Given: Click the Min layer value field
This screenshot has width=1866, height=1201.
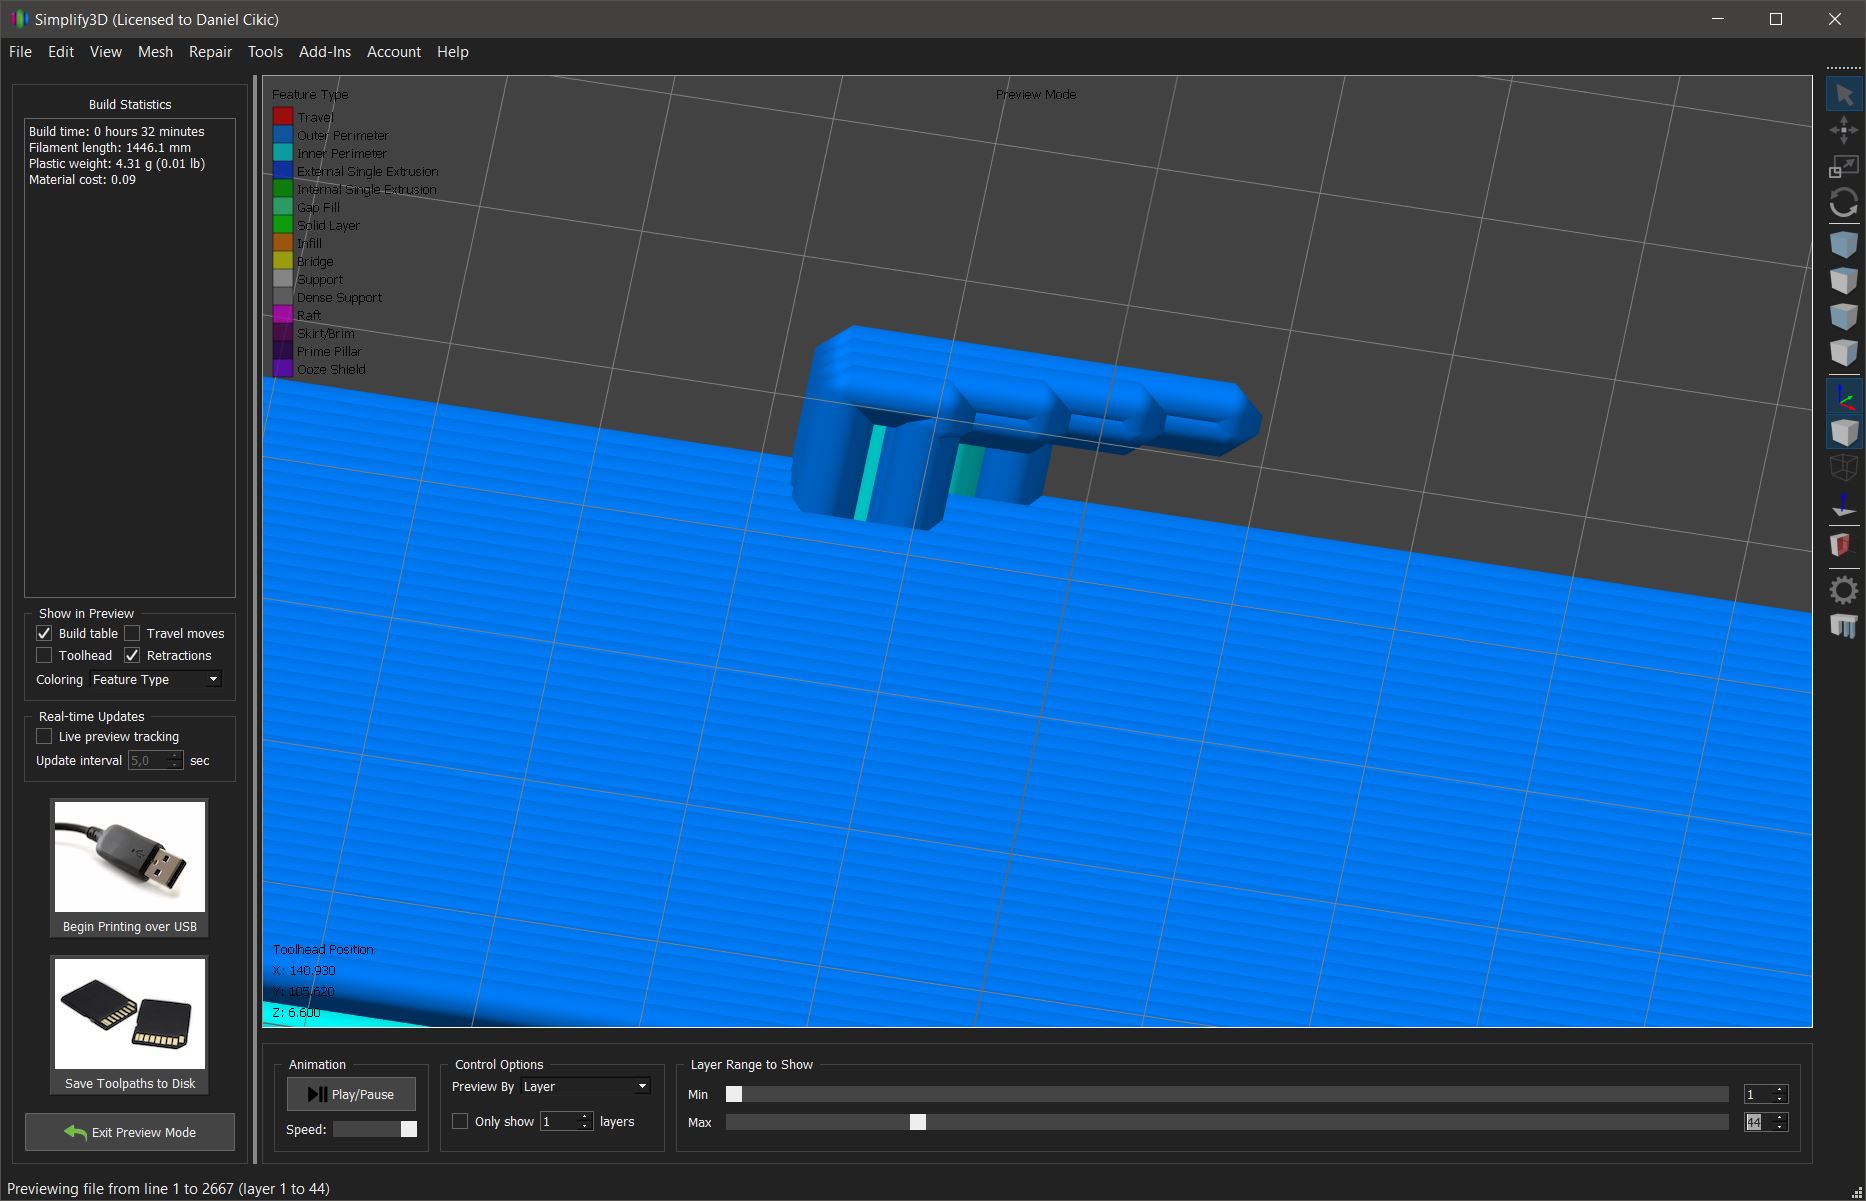Looking at the screenshot, I should point(1758,1094).
